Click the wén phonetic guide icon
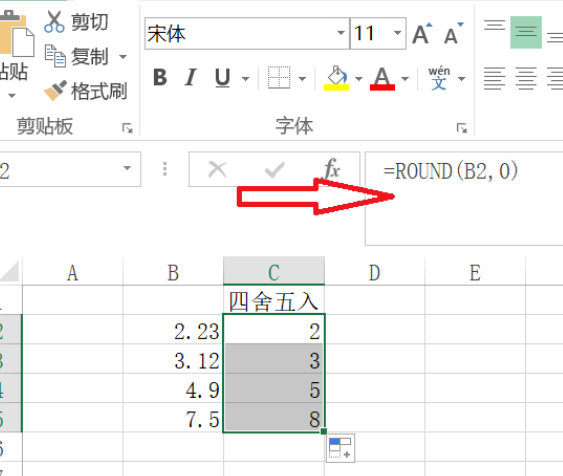The image size is (563, 476). [x=439, y=78]
